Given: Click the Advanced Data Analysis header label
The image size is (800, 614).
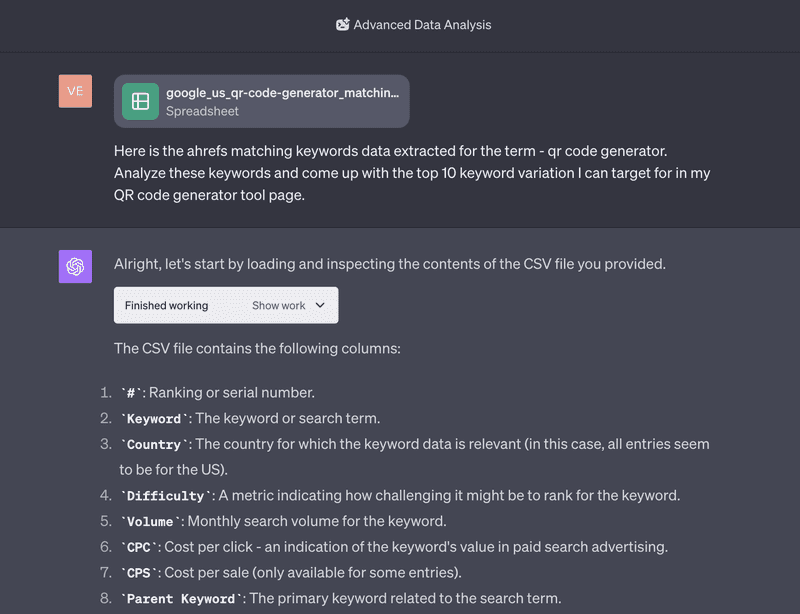Looking at the screenshot, I should pyautogui.click(x=422, y=24).
